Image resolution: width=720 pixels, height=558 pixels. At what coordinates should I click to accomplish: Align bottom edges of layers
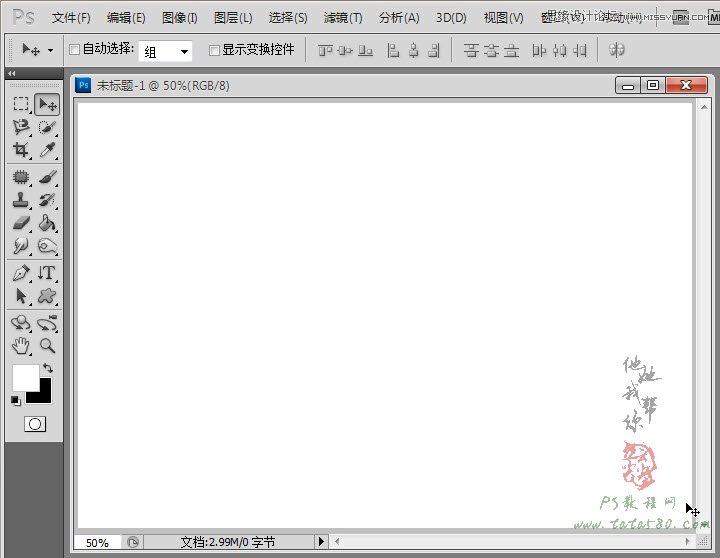[x=365, y=50]
